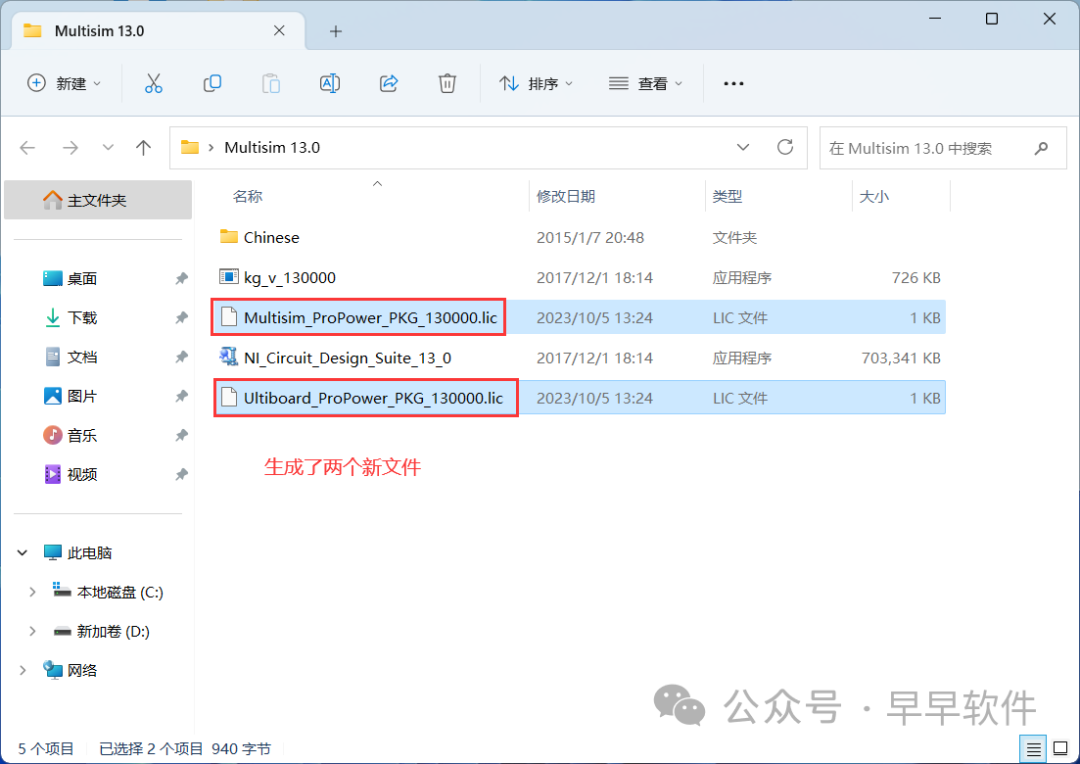
Task: Click the Paste clipboard icon
Action: coord(271,83)
